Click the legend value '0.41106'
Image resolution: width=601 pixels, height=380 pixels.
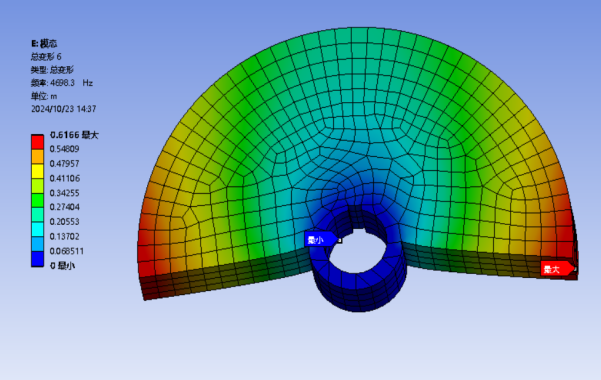[x=65, y=178]
